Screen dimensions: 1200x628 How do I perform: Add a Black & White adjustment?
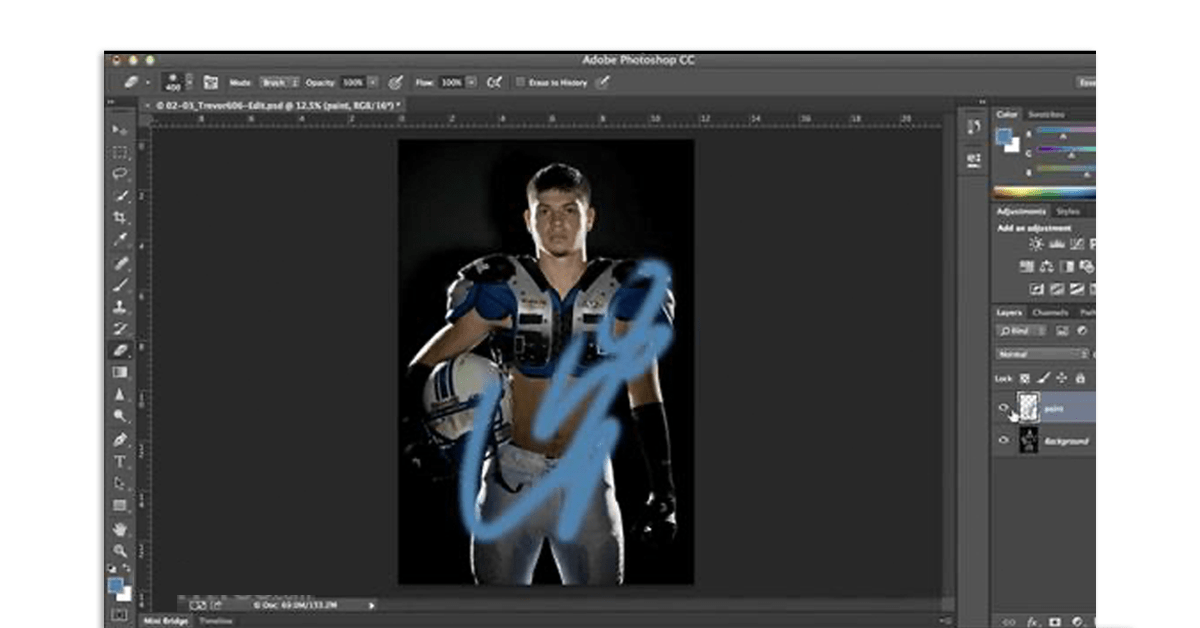point(1066,267)
